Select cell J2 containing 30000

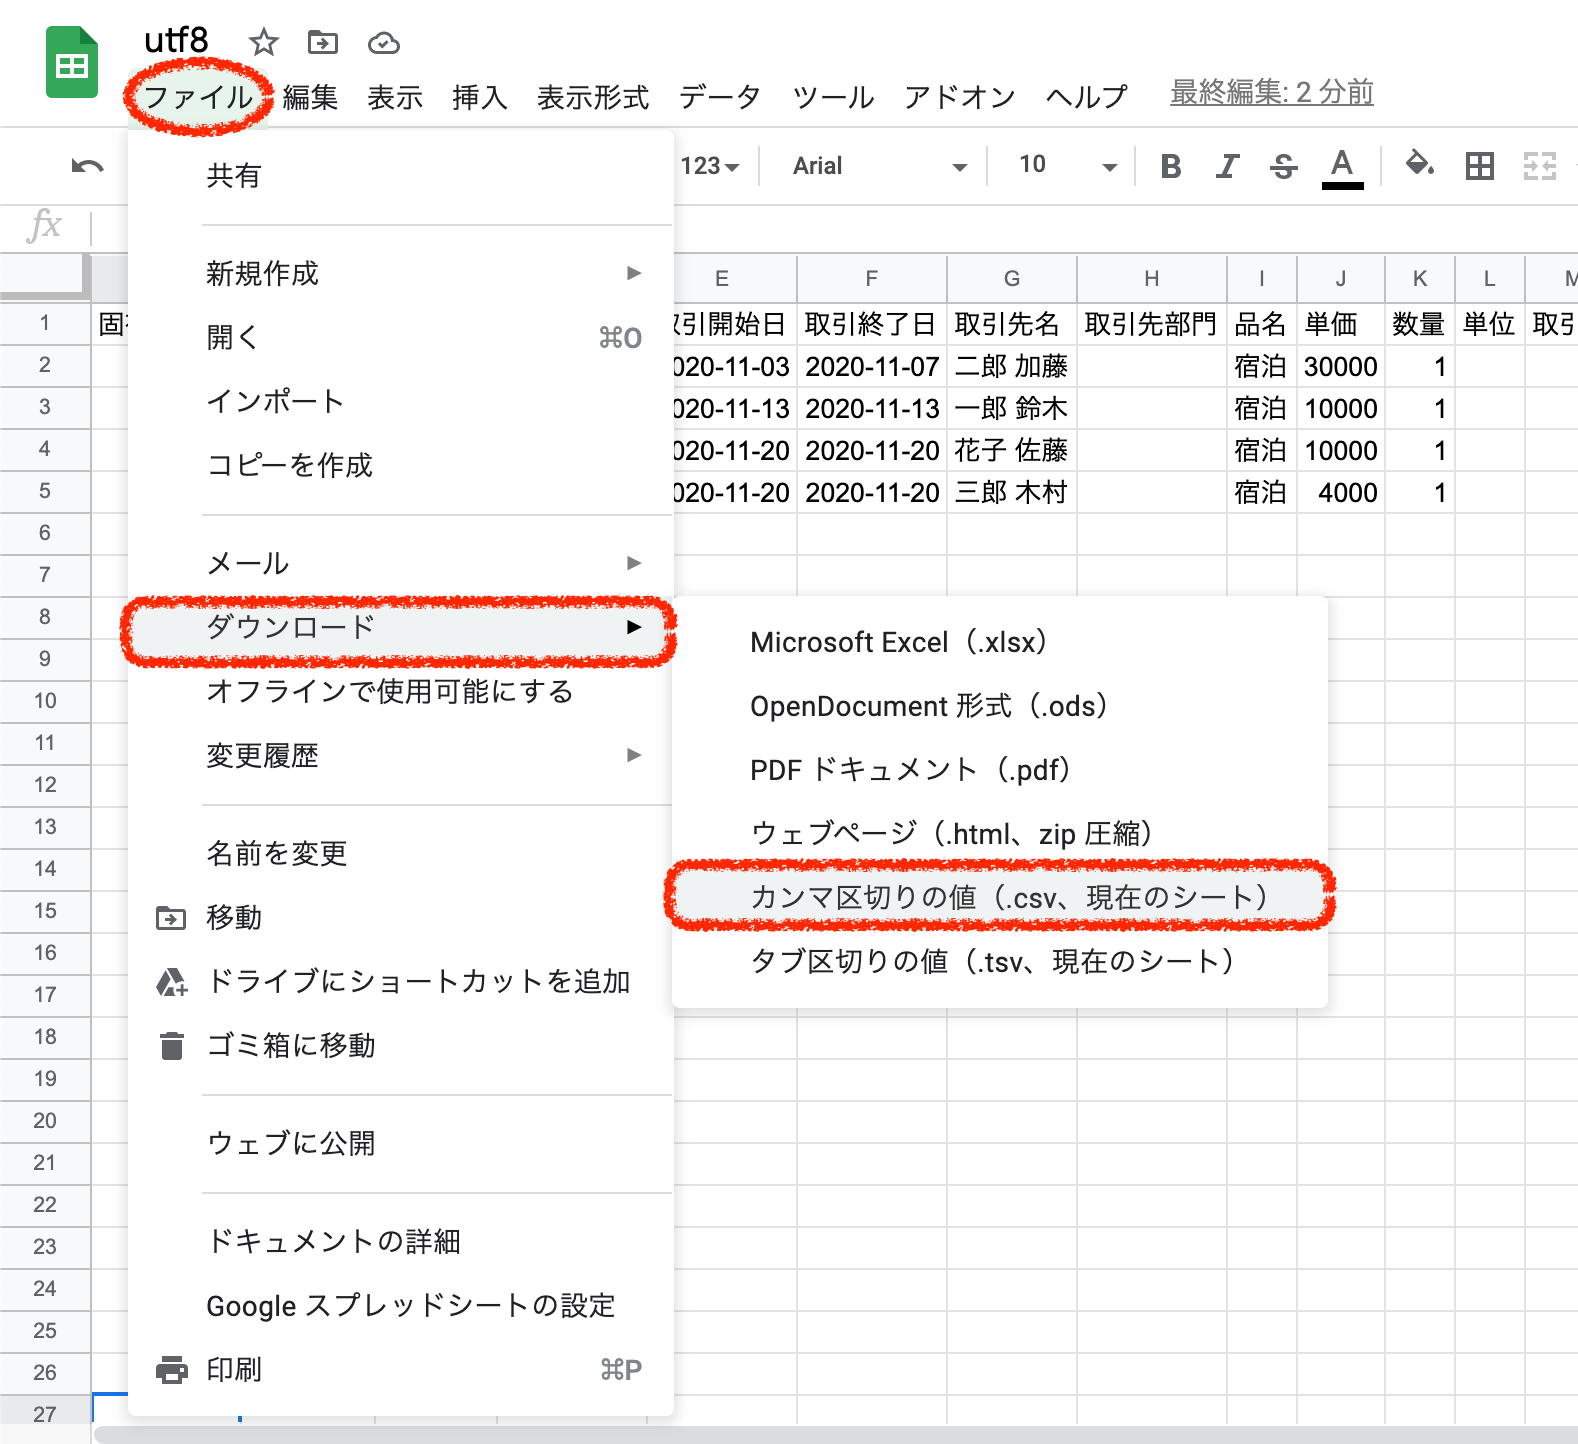click(1340, 367)
